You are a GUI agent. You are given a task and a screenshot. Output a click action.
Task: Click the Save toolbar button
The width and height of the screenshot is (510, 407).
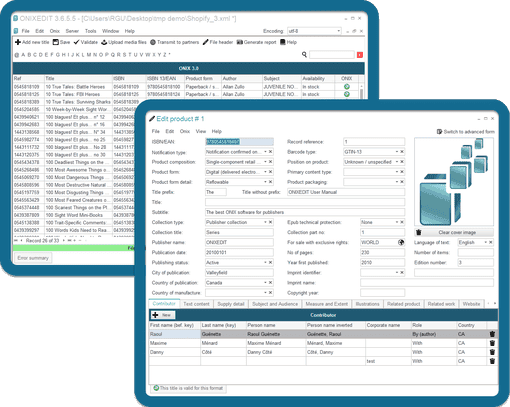62,42
